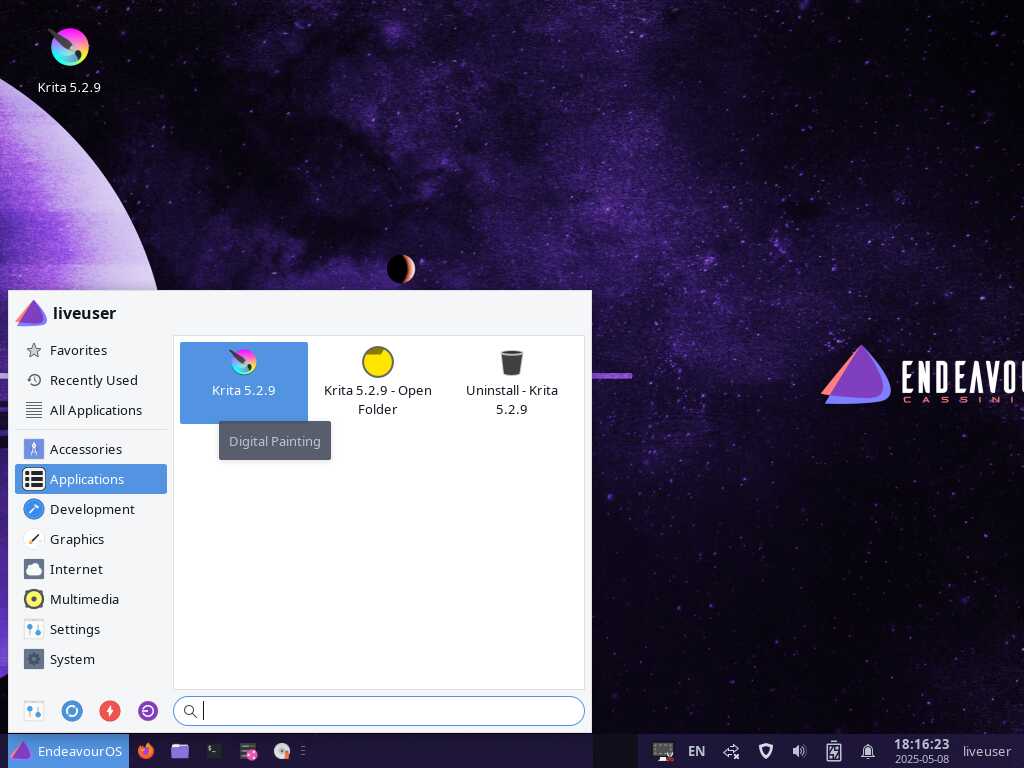This screenshot has width=1024, height=768.
Task: Open terminal from the taskbar
Action: (214, 751)
